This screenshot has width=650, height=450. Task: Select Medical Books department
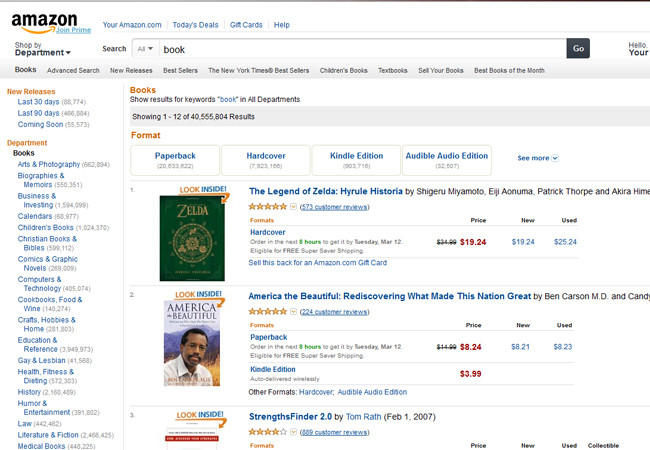point(41,446)
